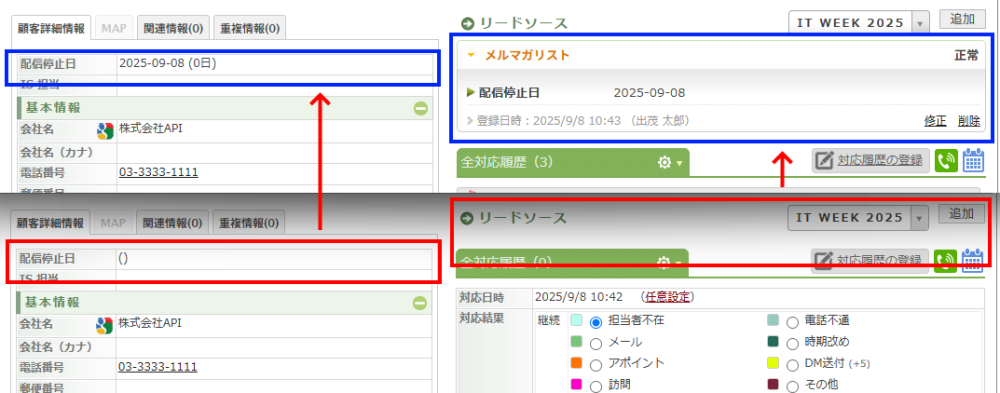Open IT WEEK 2025 dropdown in lower screenshot

click(858, 218)
